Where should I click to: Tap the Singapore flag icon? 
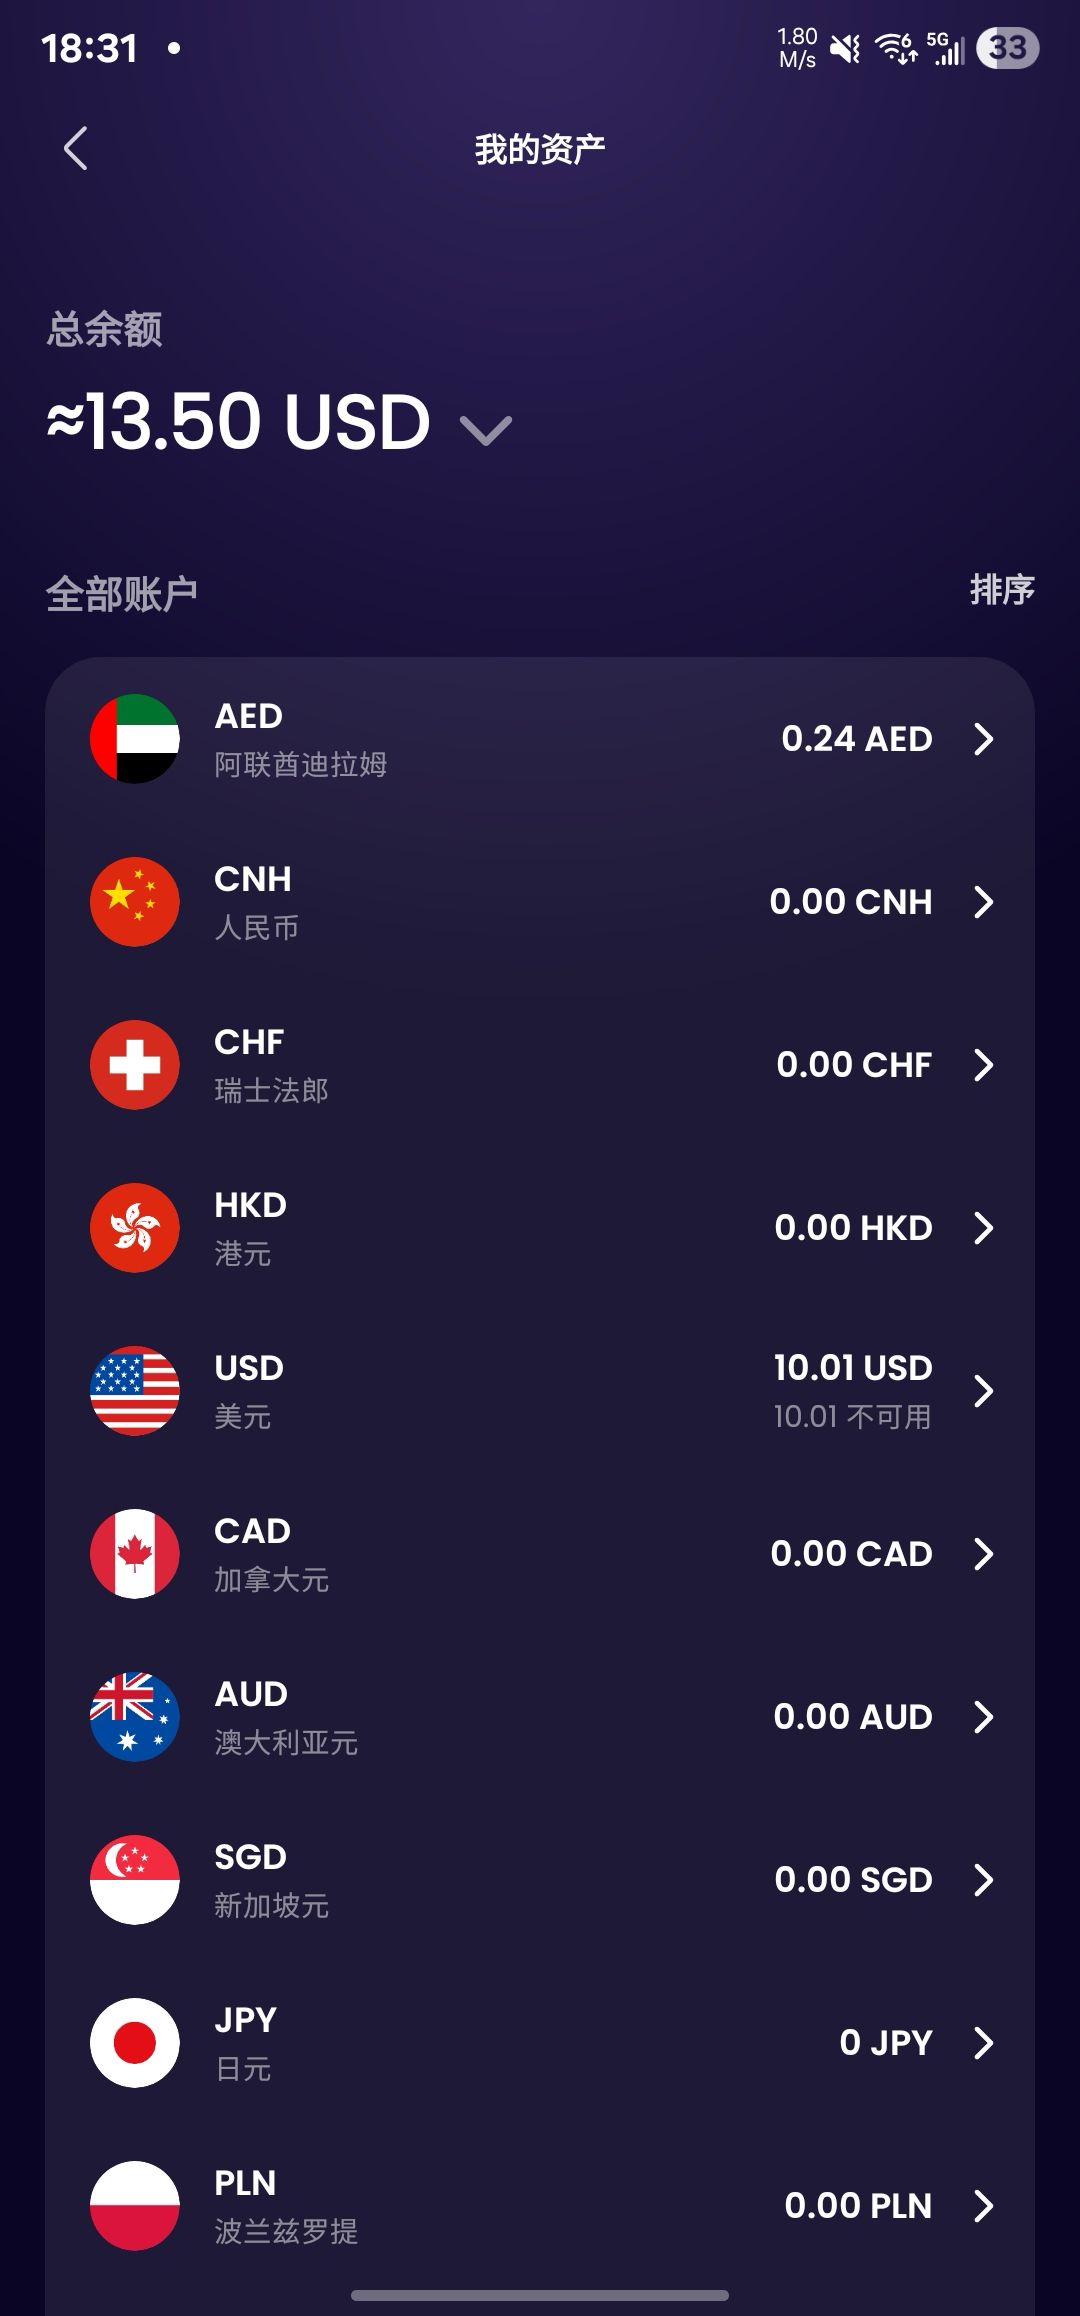[135, 1880]
